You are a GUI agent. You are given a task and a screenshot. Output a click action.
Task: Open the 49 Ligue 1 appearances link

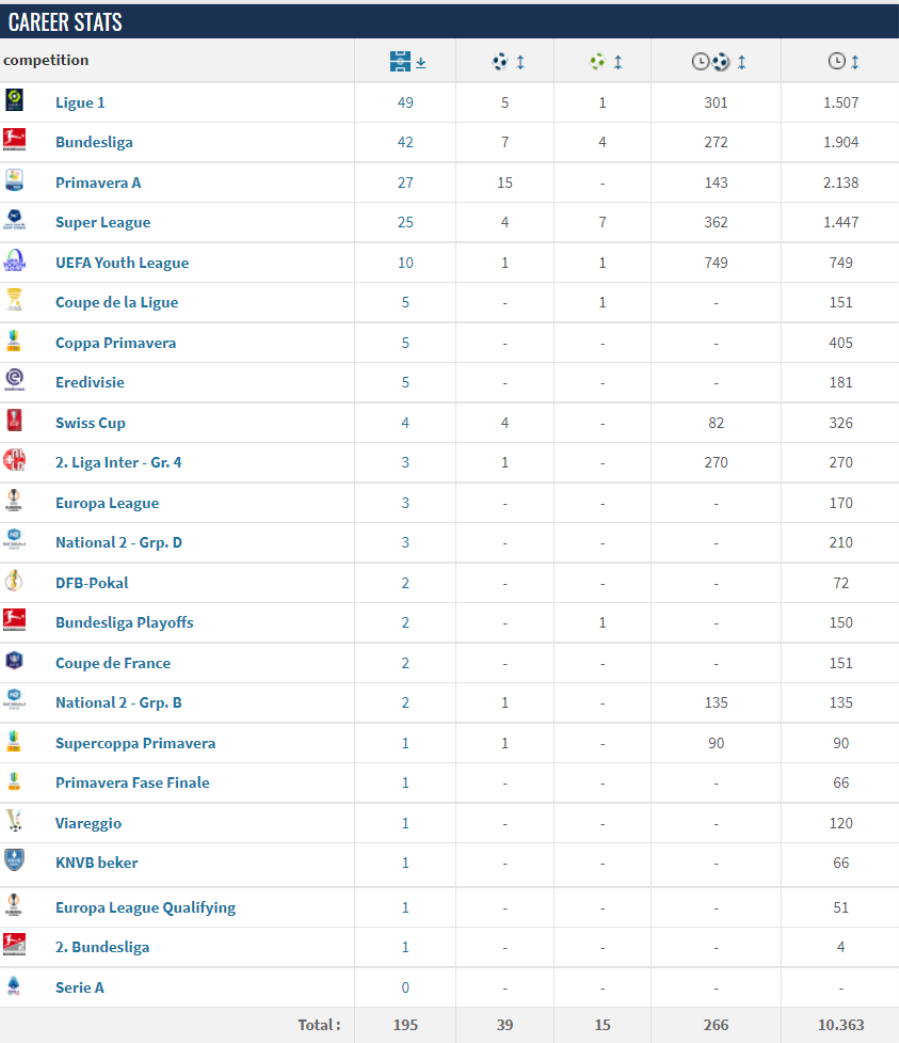[406, 103]
